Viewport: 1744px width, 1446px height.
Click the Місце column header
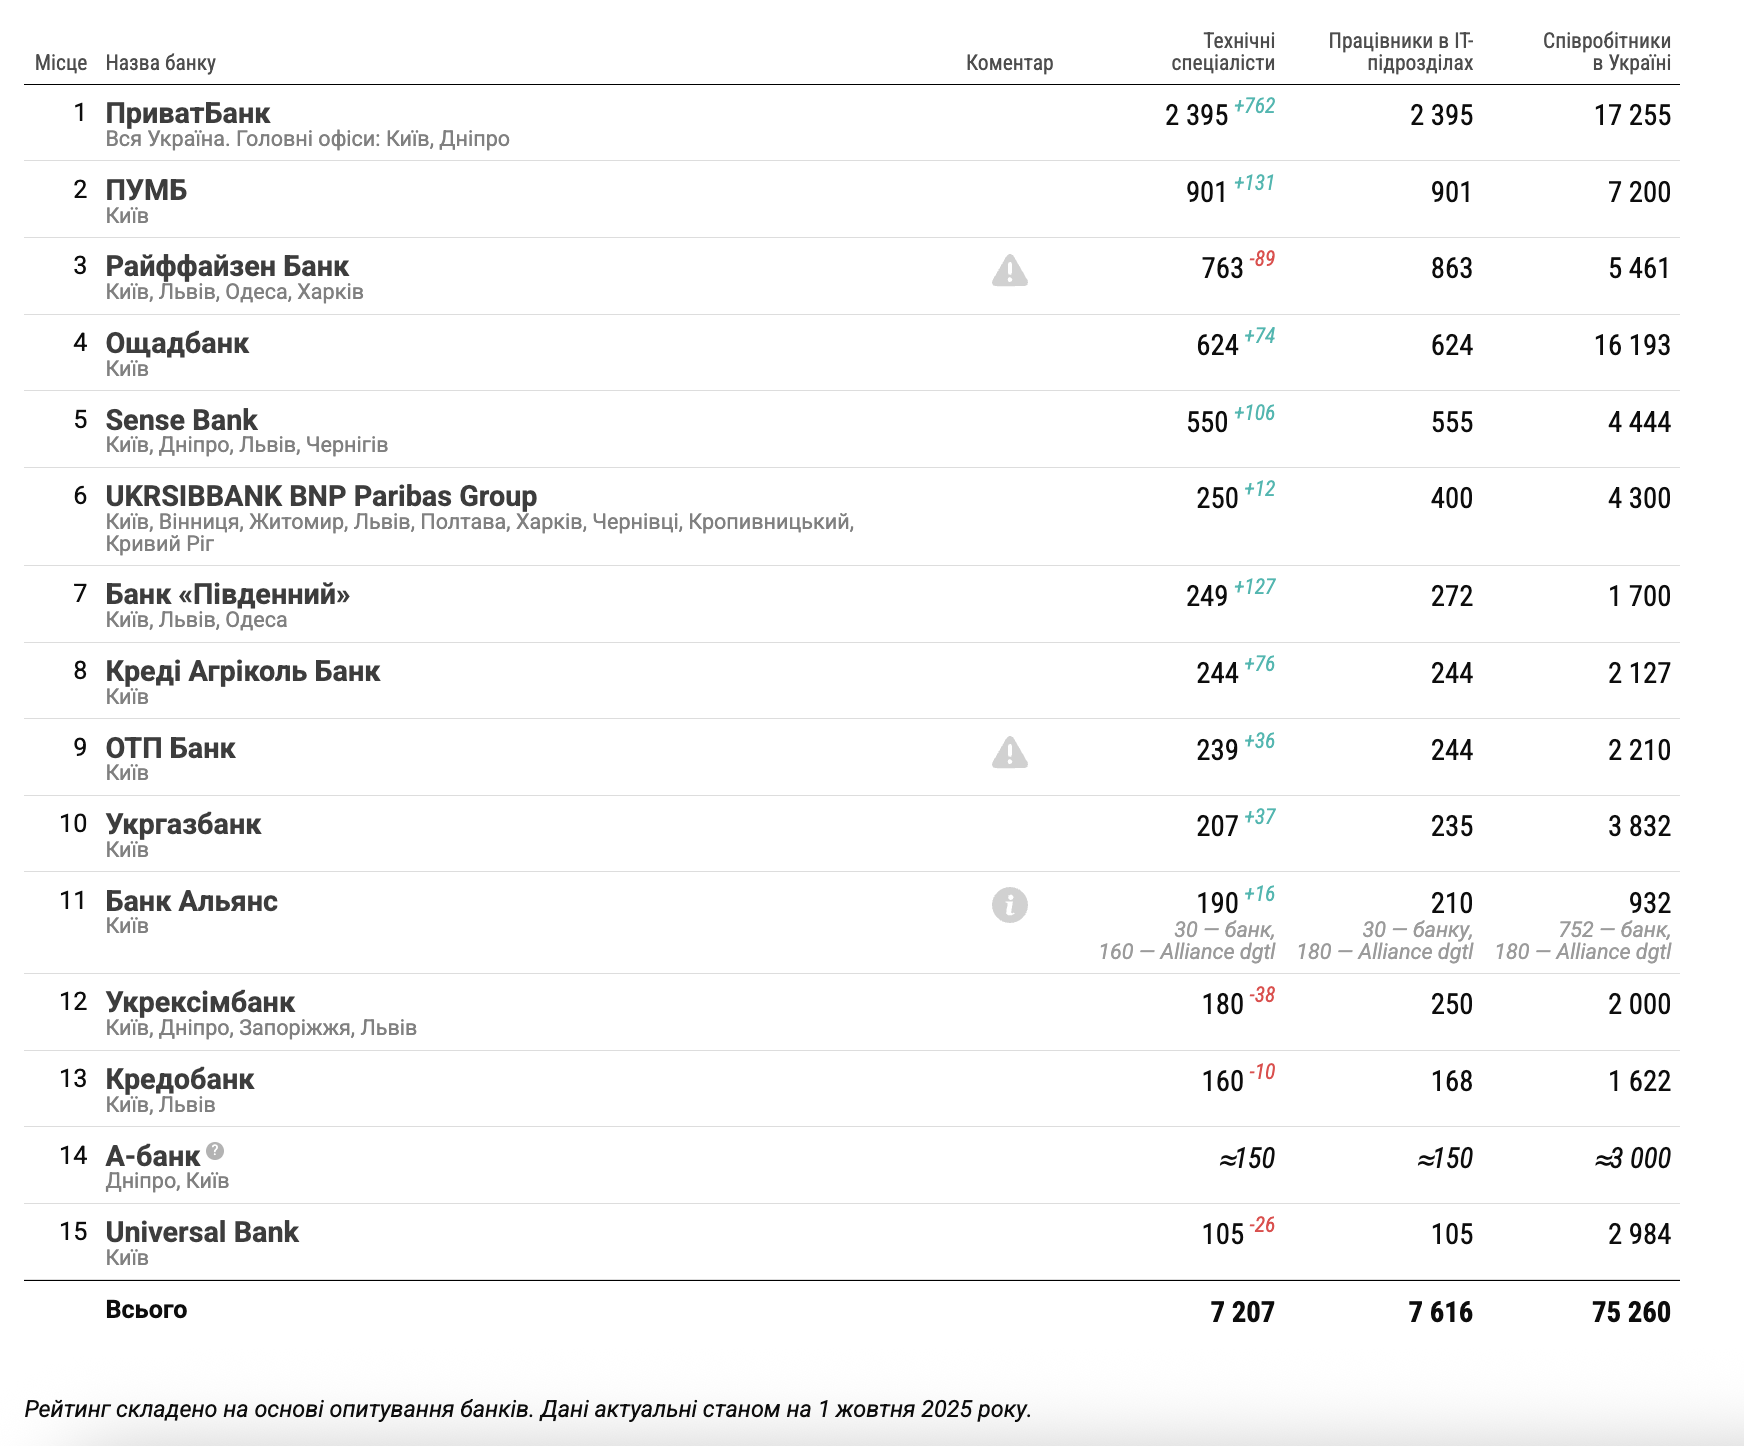[61, 63]
